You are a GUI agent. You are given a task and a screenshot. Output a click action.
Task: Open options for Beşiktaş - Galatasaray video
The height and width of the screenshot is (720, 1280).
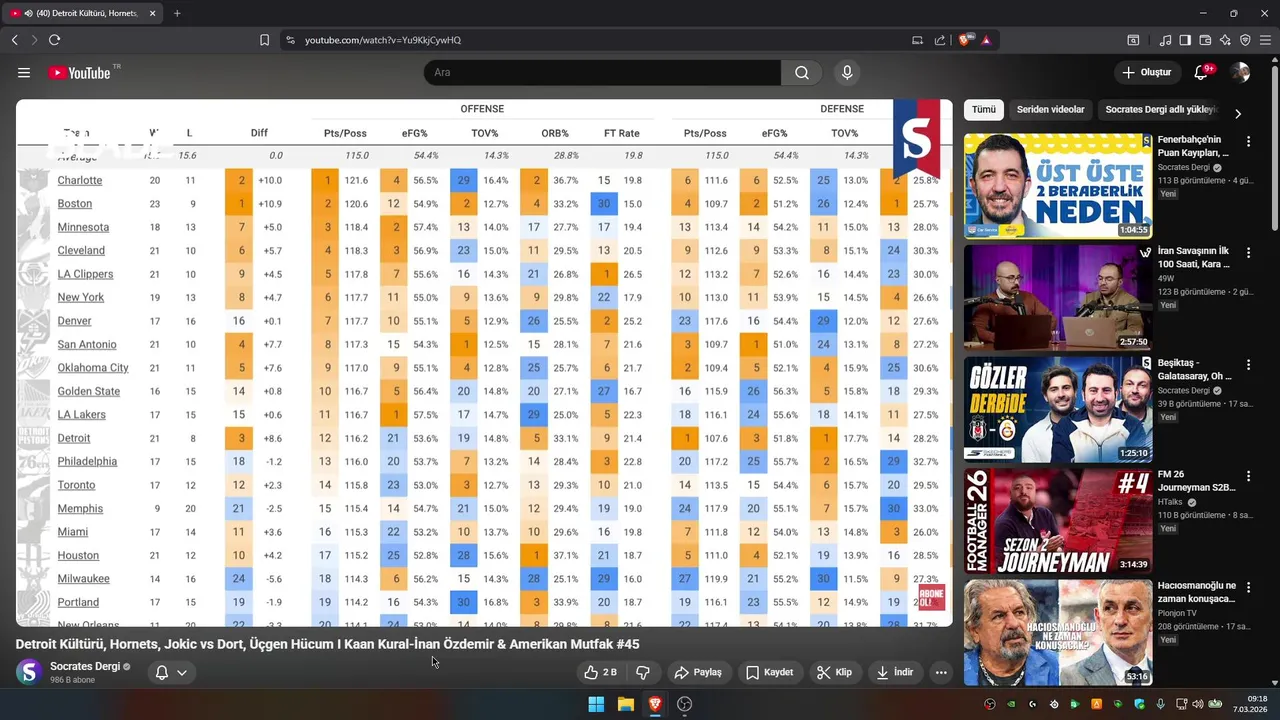click(x=1248, y=364)
